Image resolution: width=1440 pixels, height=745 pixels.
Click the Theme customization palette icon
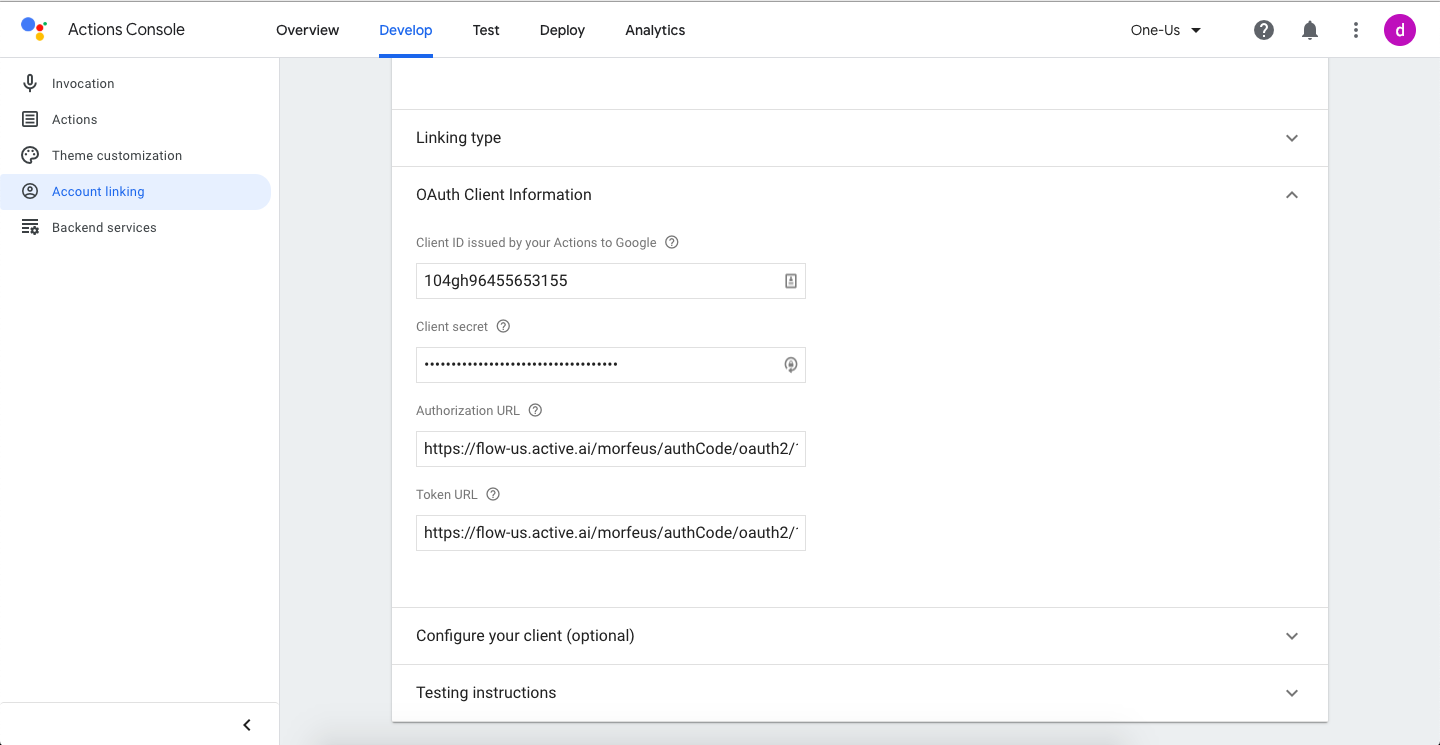(30, 155)
